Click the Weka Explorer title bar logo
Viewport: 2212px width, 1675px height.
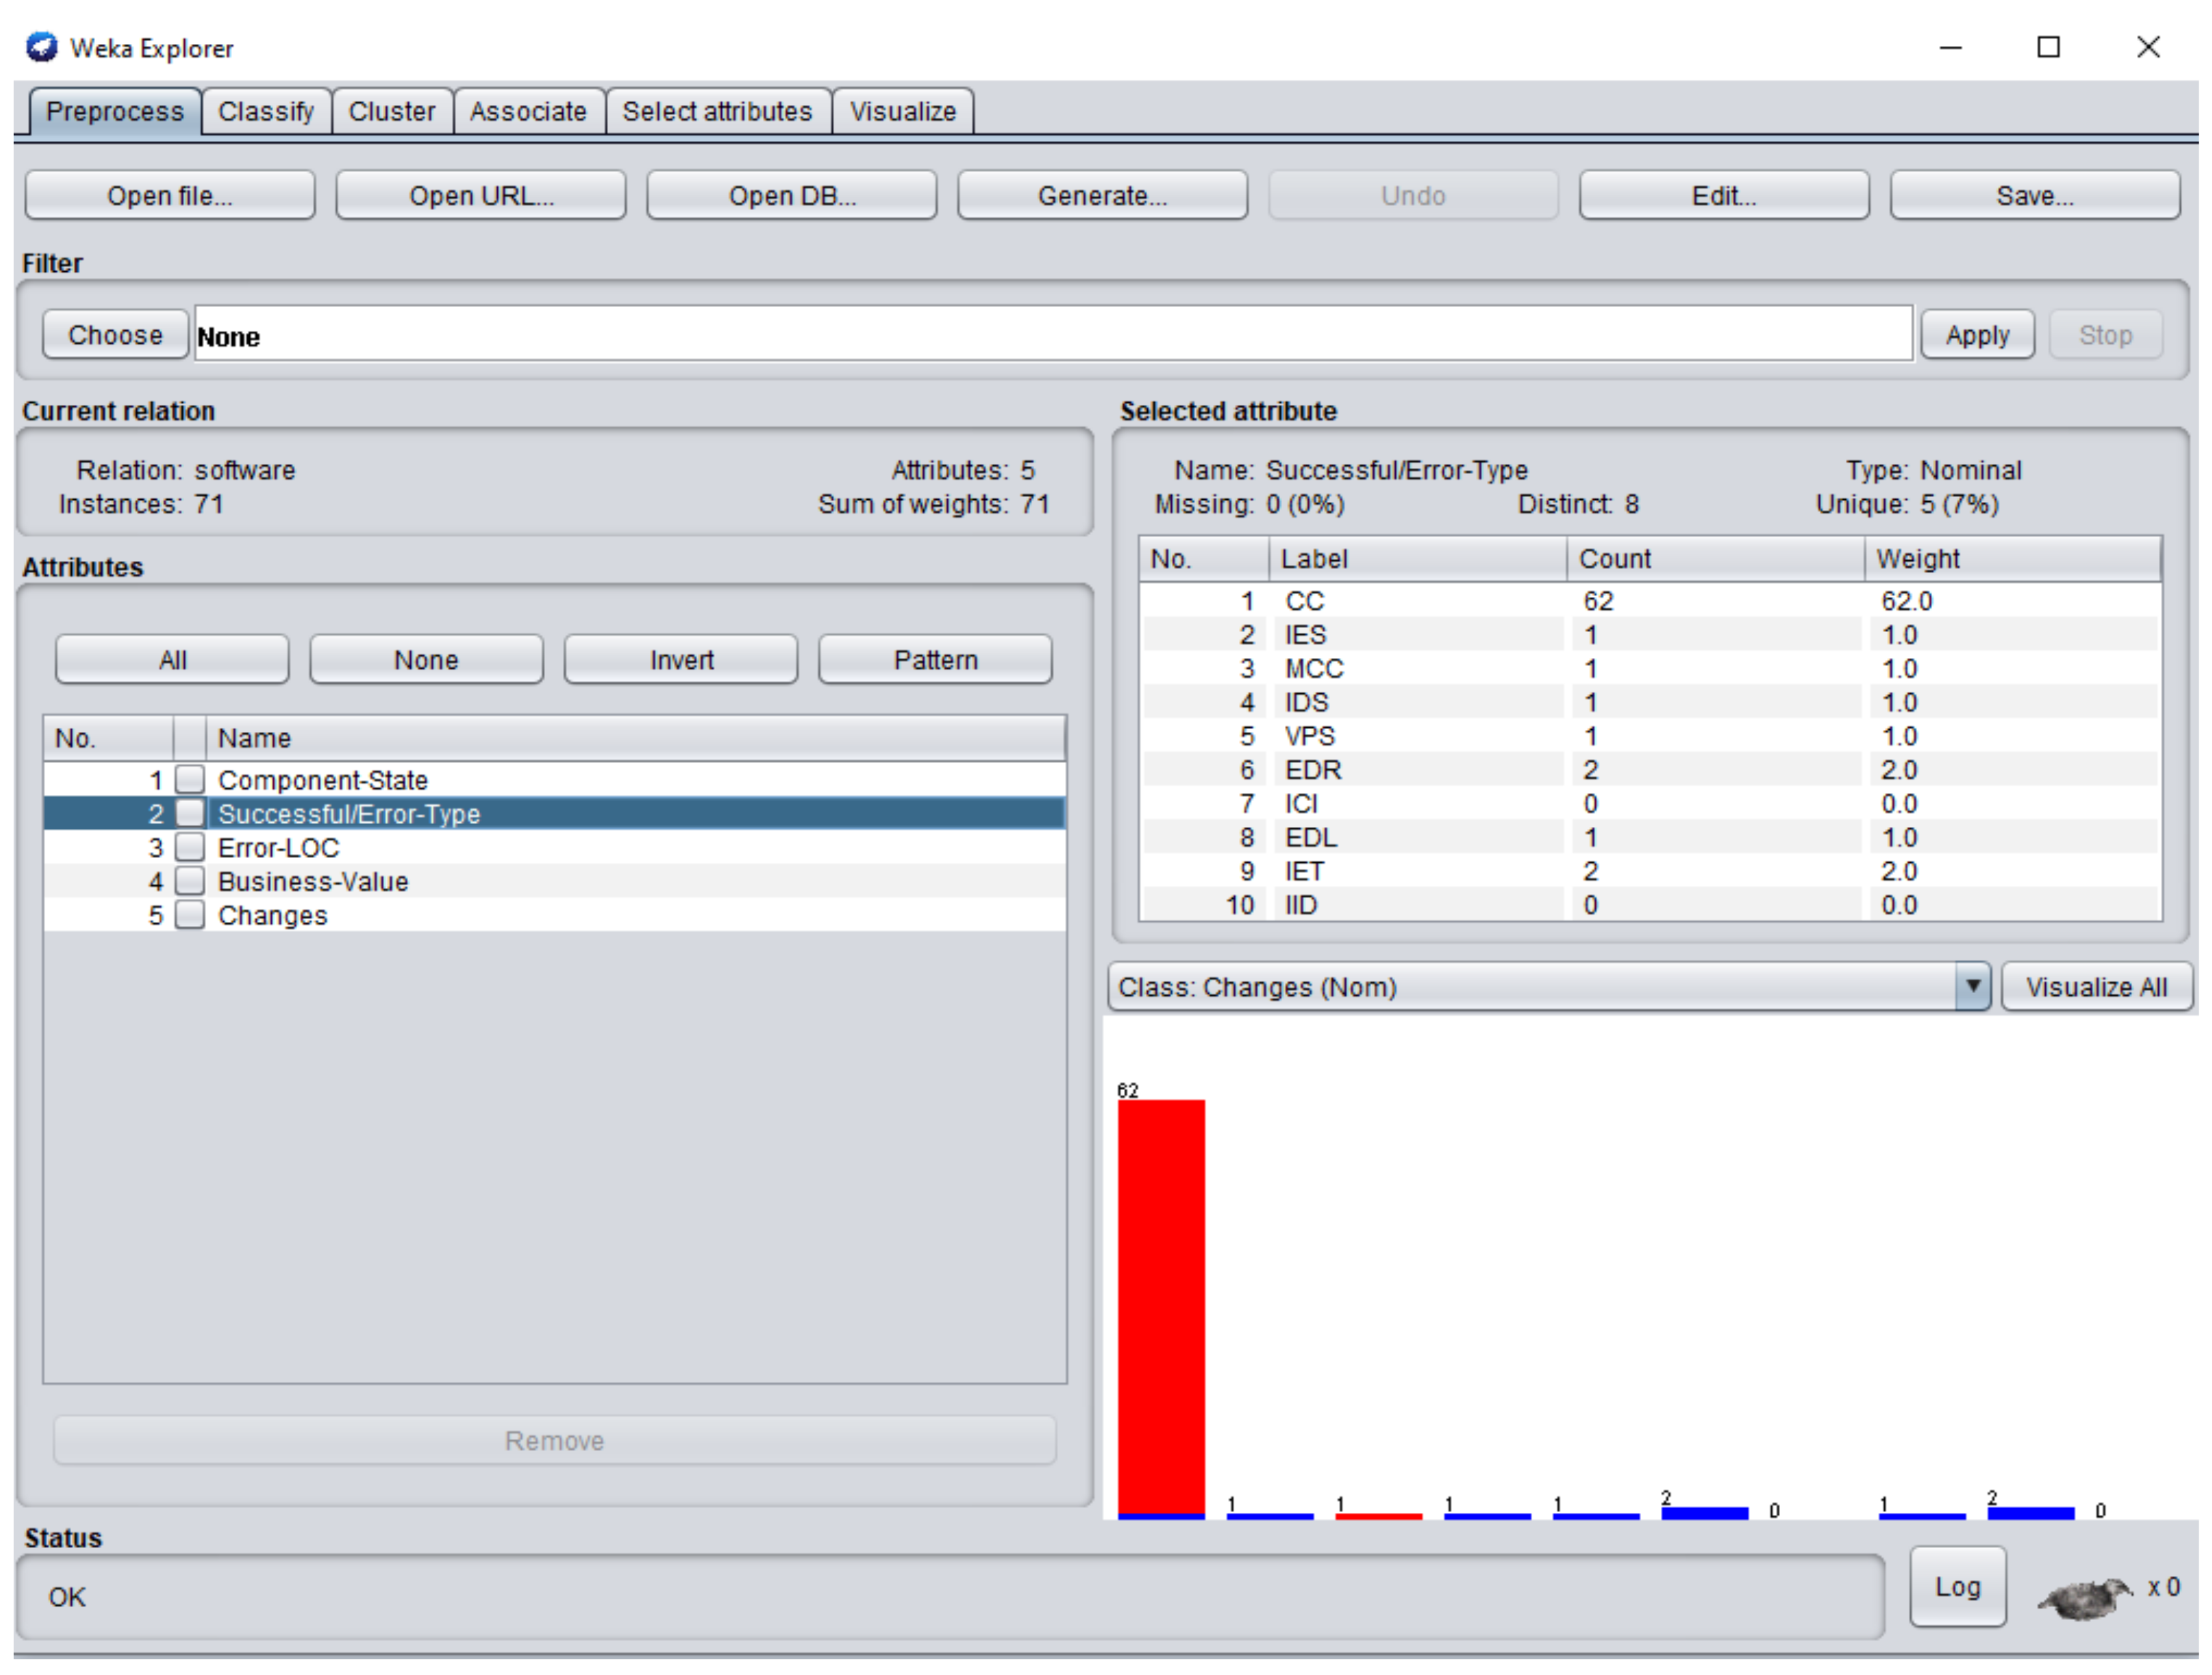pos(42,47)
